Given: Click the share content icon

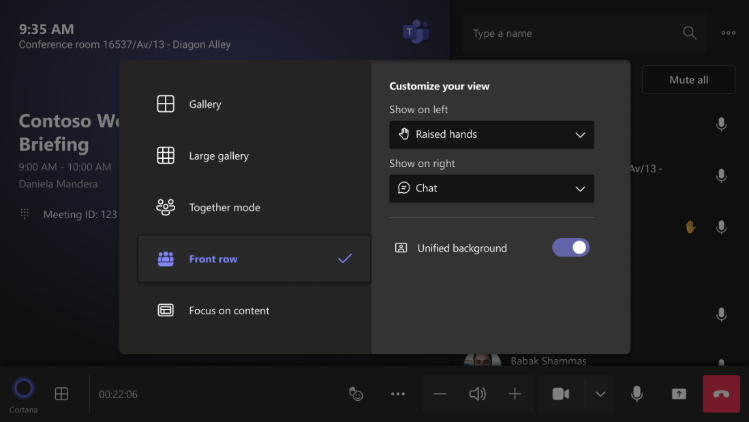Looking at the screenshot, I should pos(679,394).
